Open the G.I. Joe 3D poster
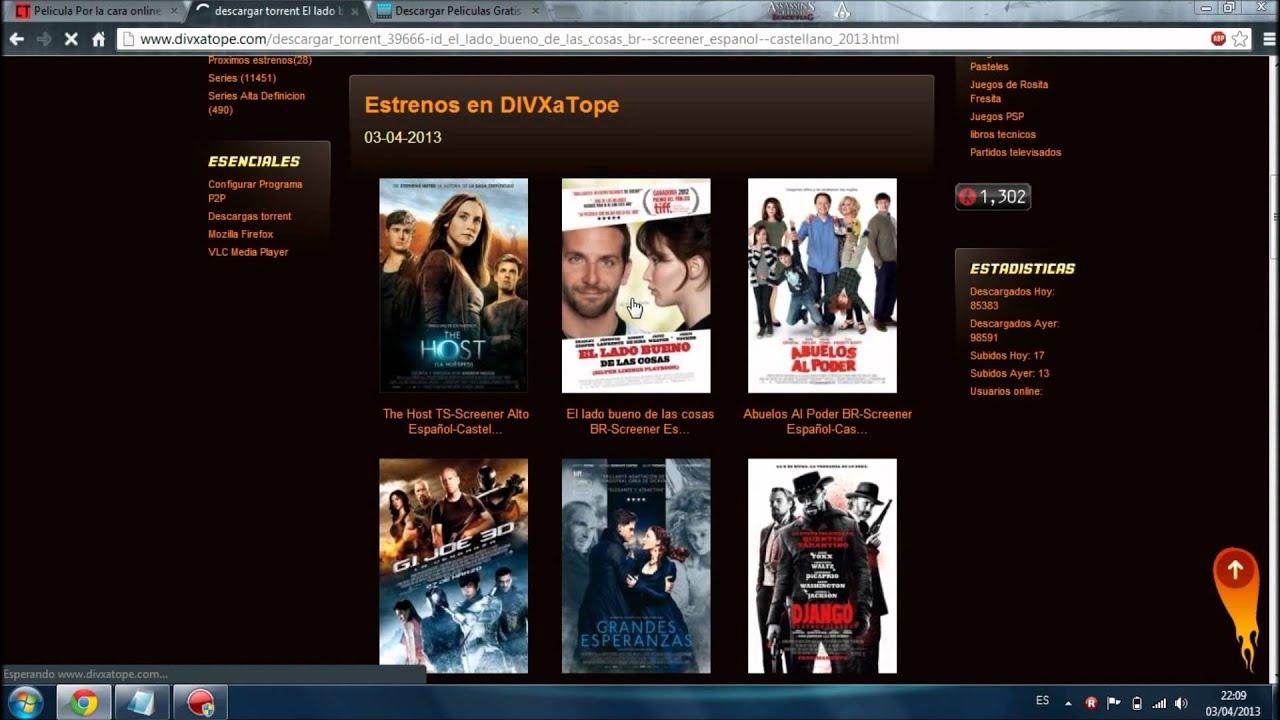 (453, 566)
